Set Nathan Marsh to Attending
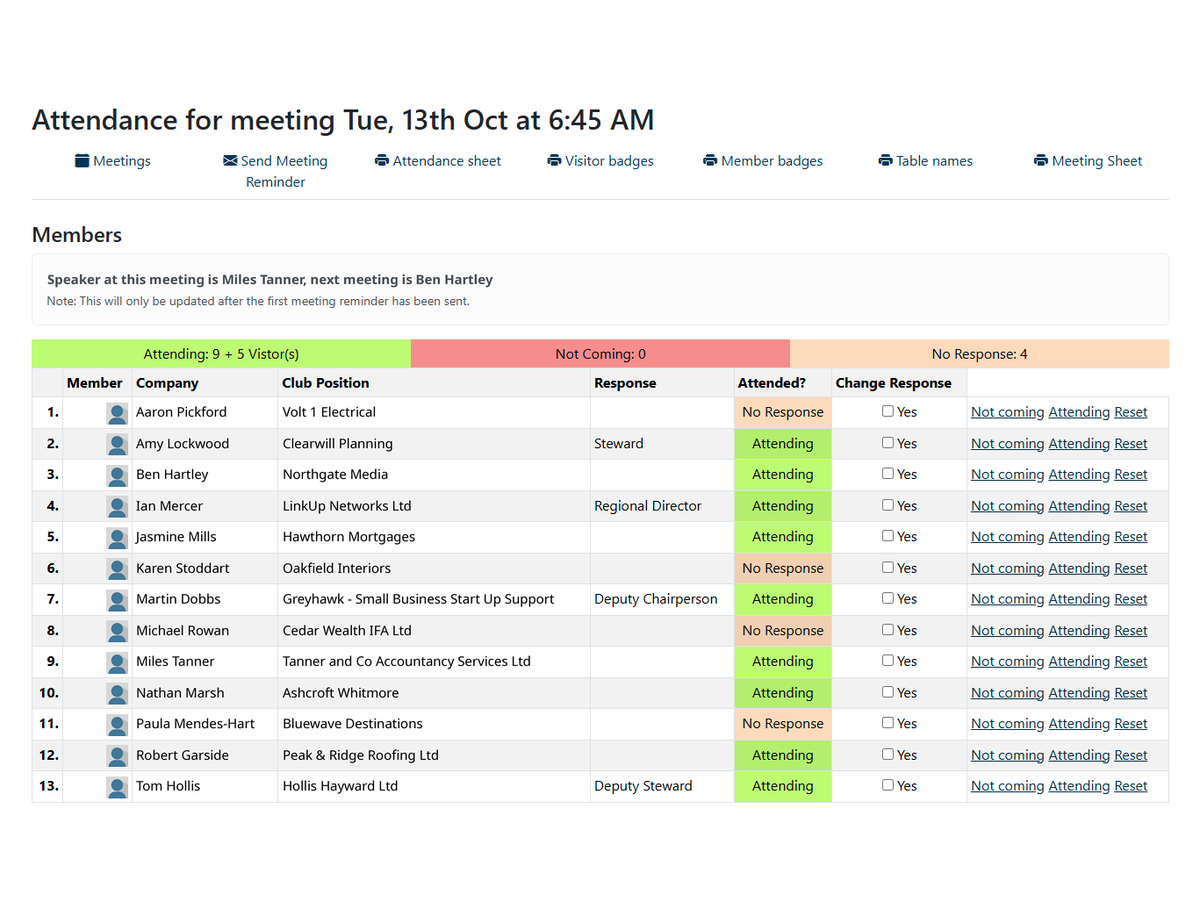 tap(1079, 693)
